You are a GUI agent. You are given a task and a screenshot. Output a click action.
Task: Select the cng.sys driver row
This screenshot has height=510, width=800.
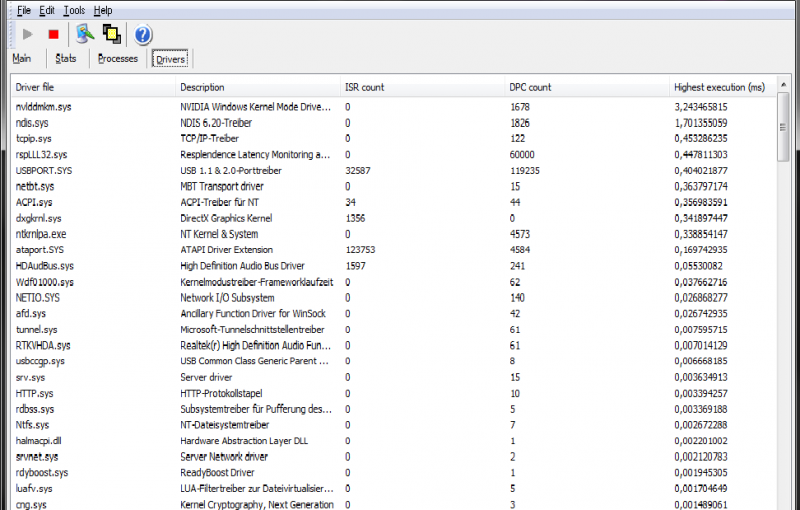click(x=394, y=504)
